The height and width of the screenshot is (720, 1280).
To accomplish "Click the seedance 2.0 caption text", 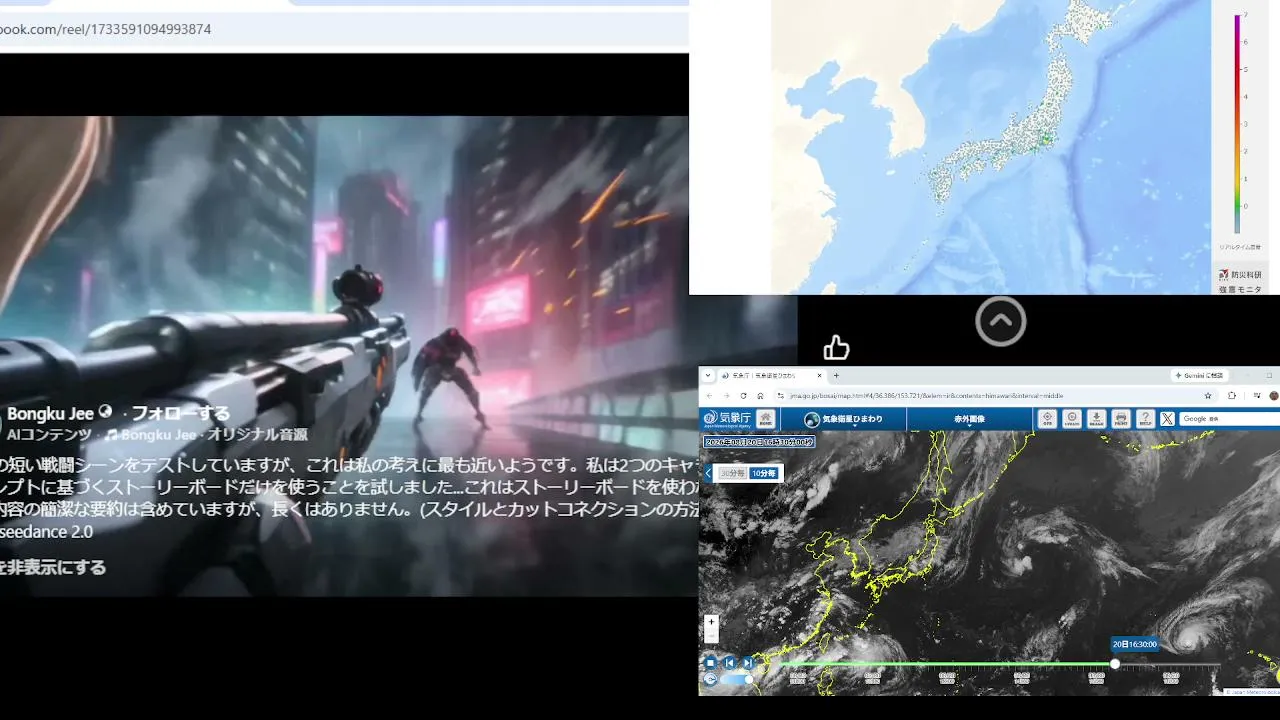I will (46, 532).
